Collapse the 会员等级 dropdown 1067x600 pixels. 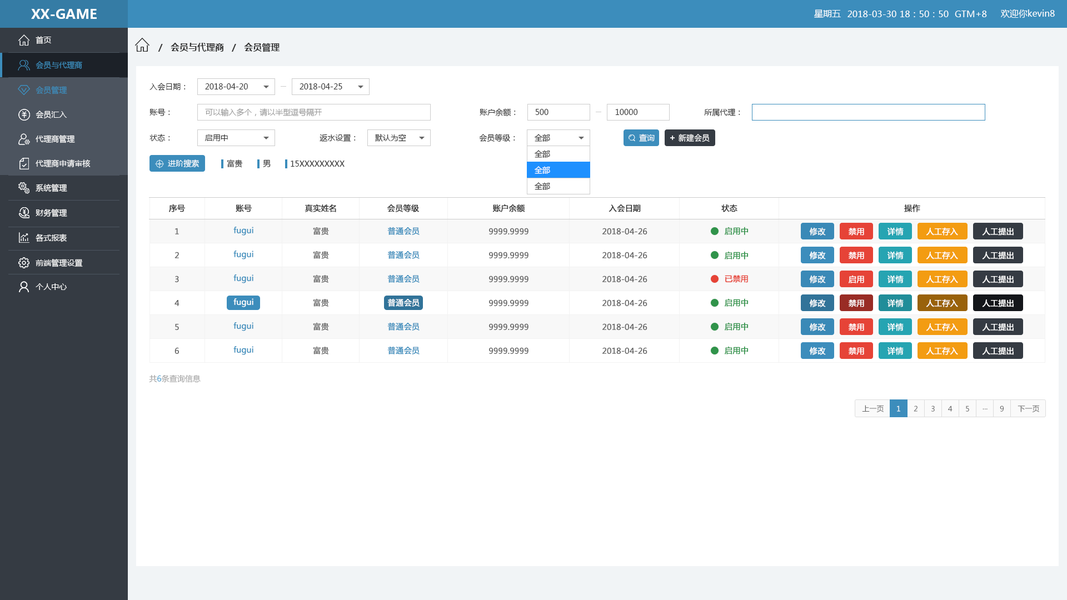tap(558, 137)
